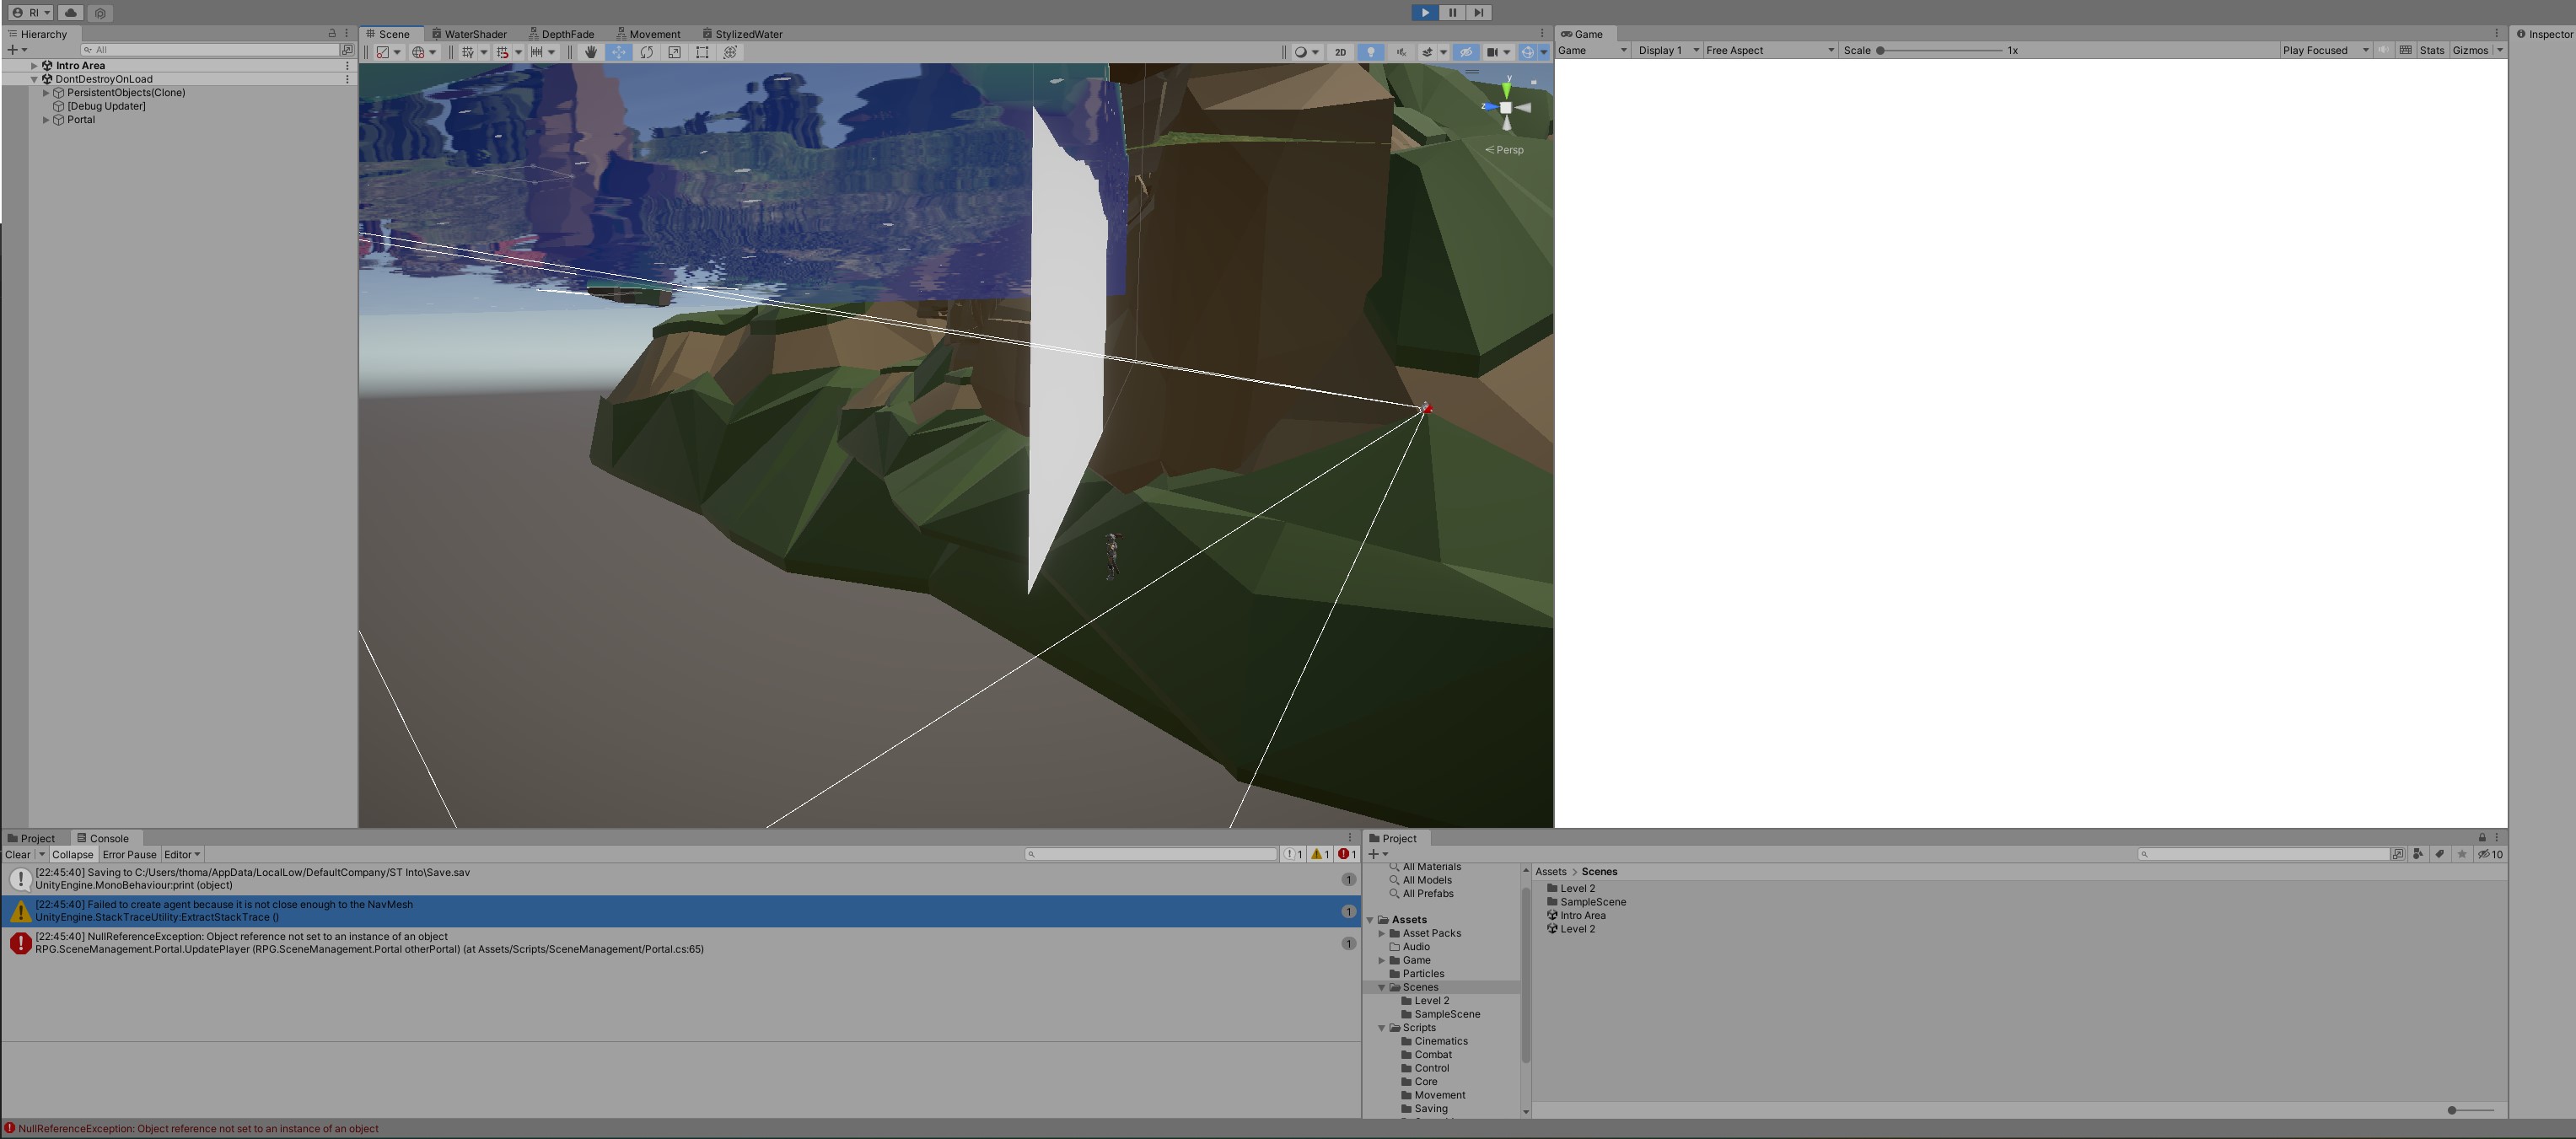Enable Error Pause in the Console
This screenshot has width=2576, height=1139.
click(129, 854)
